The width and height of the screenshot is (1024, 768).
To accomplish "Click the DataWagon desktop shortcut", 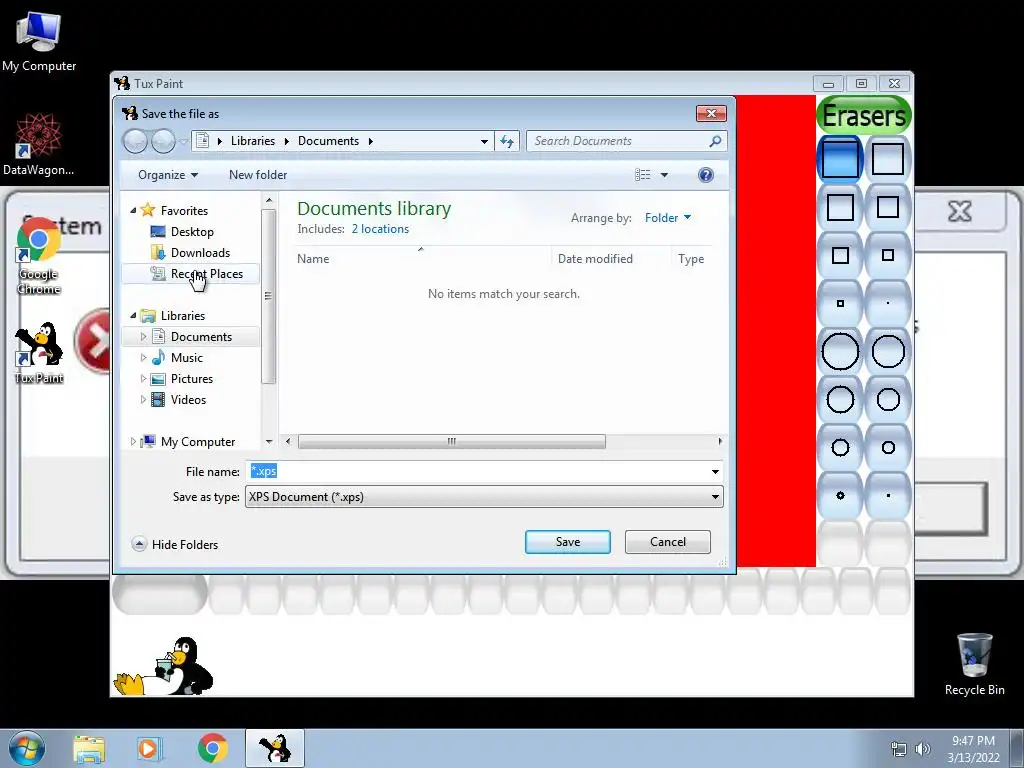I will 39,144.
